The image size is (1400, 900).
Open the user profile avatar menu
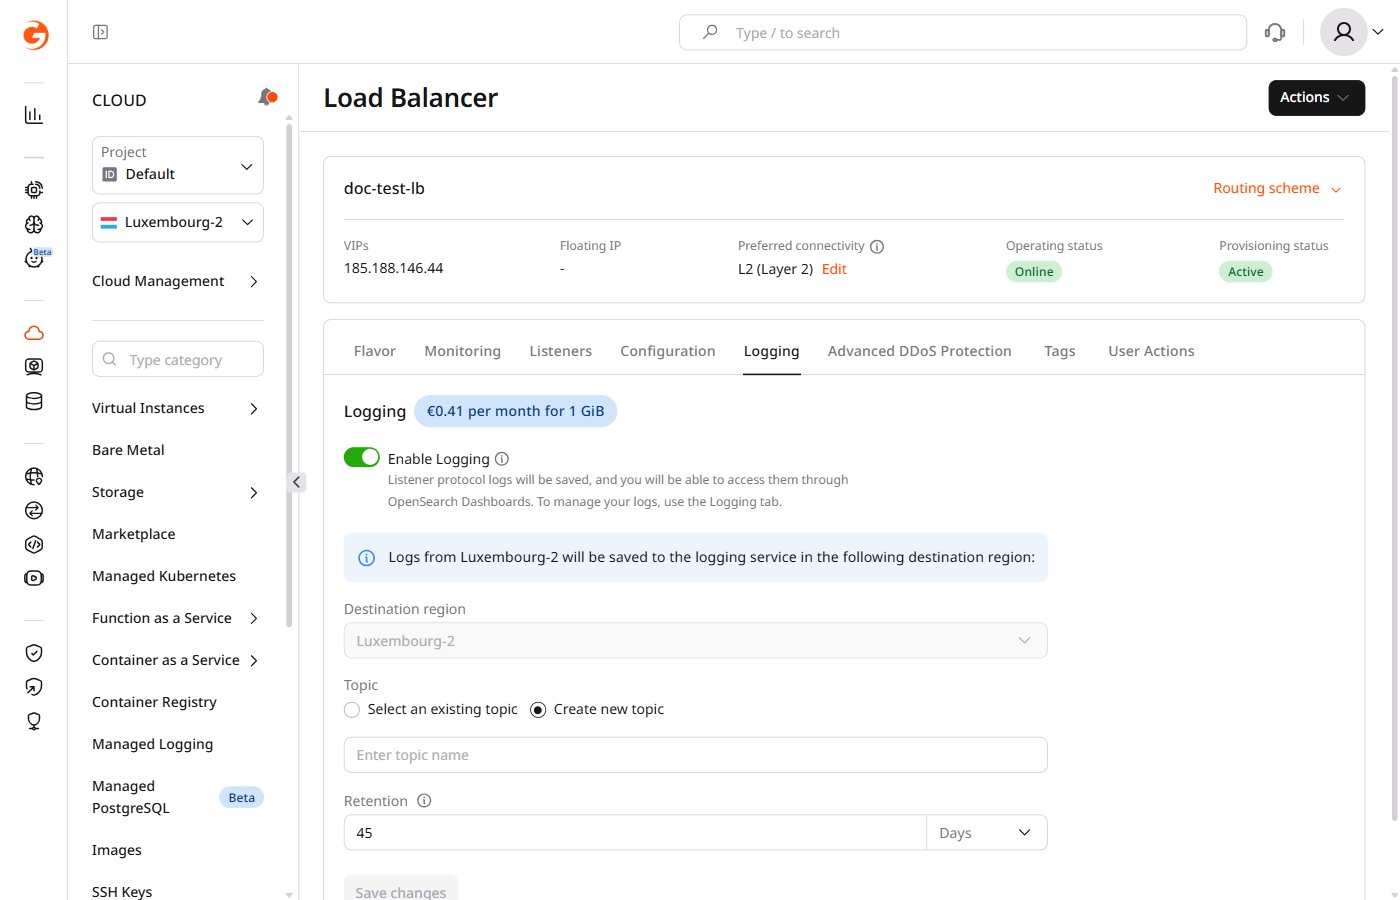click(x=1352, y=32)
